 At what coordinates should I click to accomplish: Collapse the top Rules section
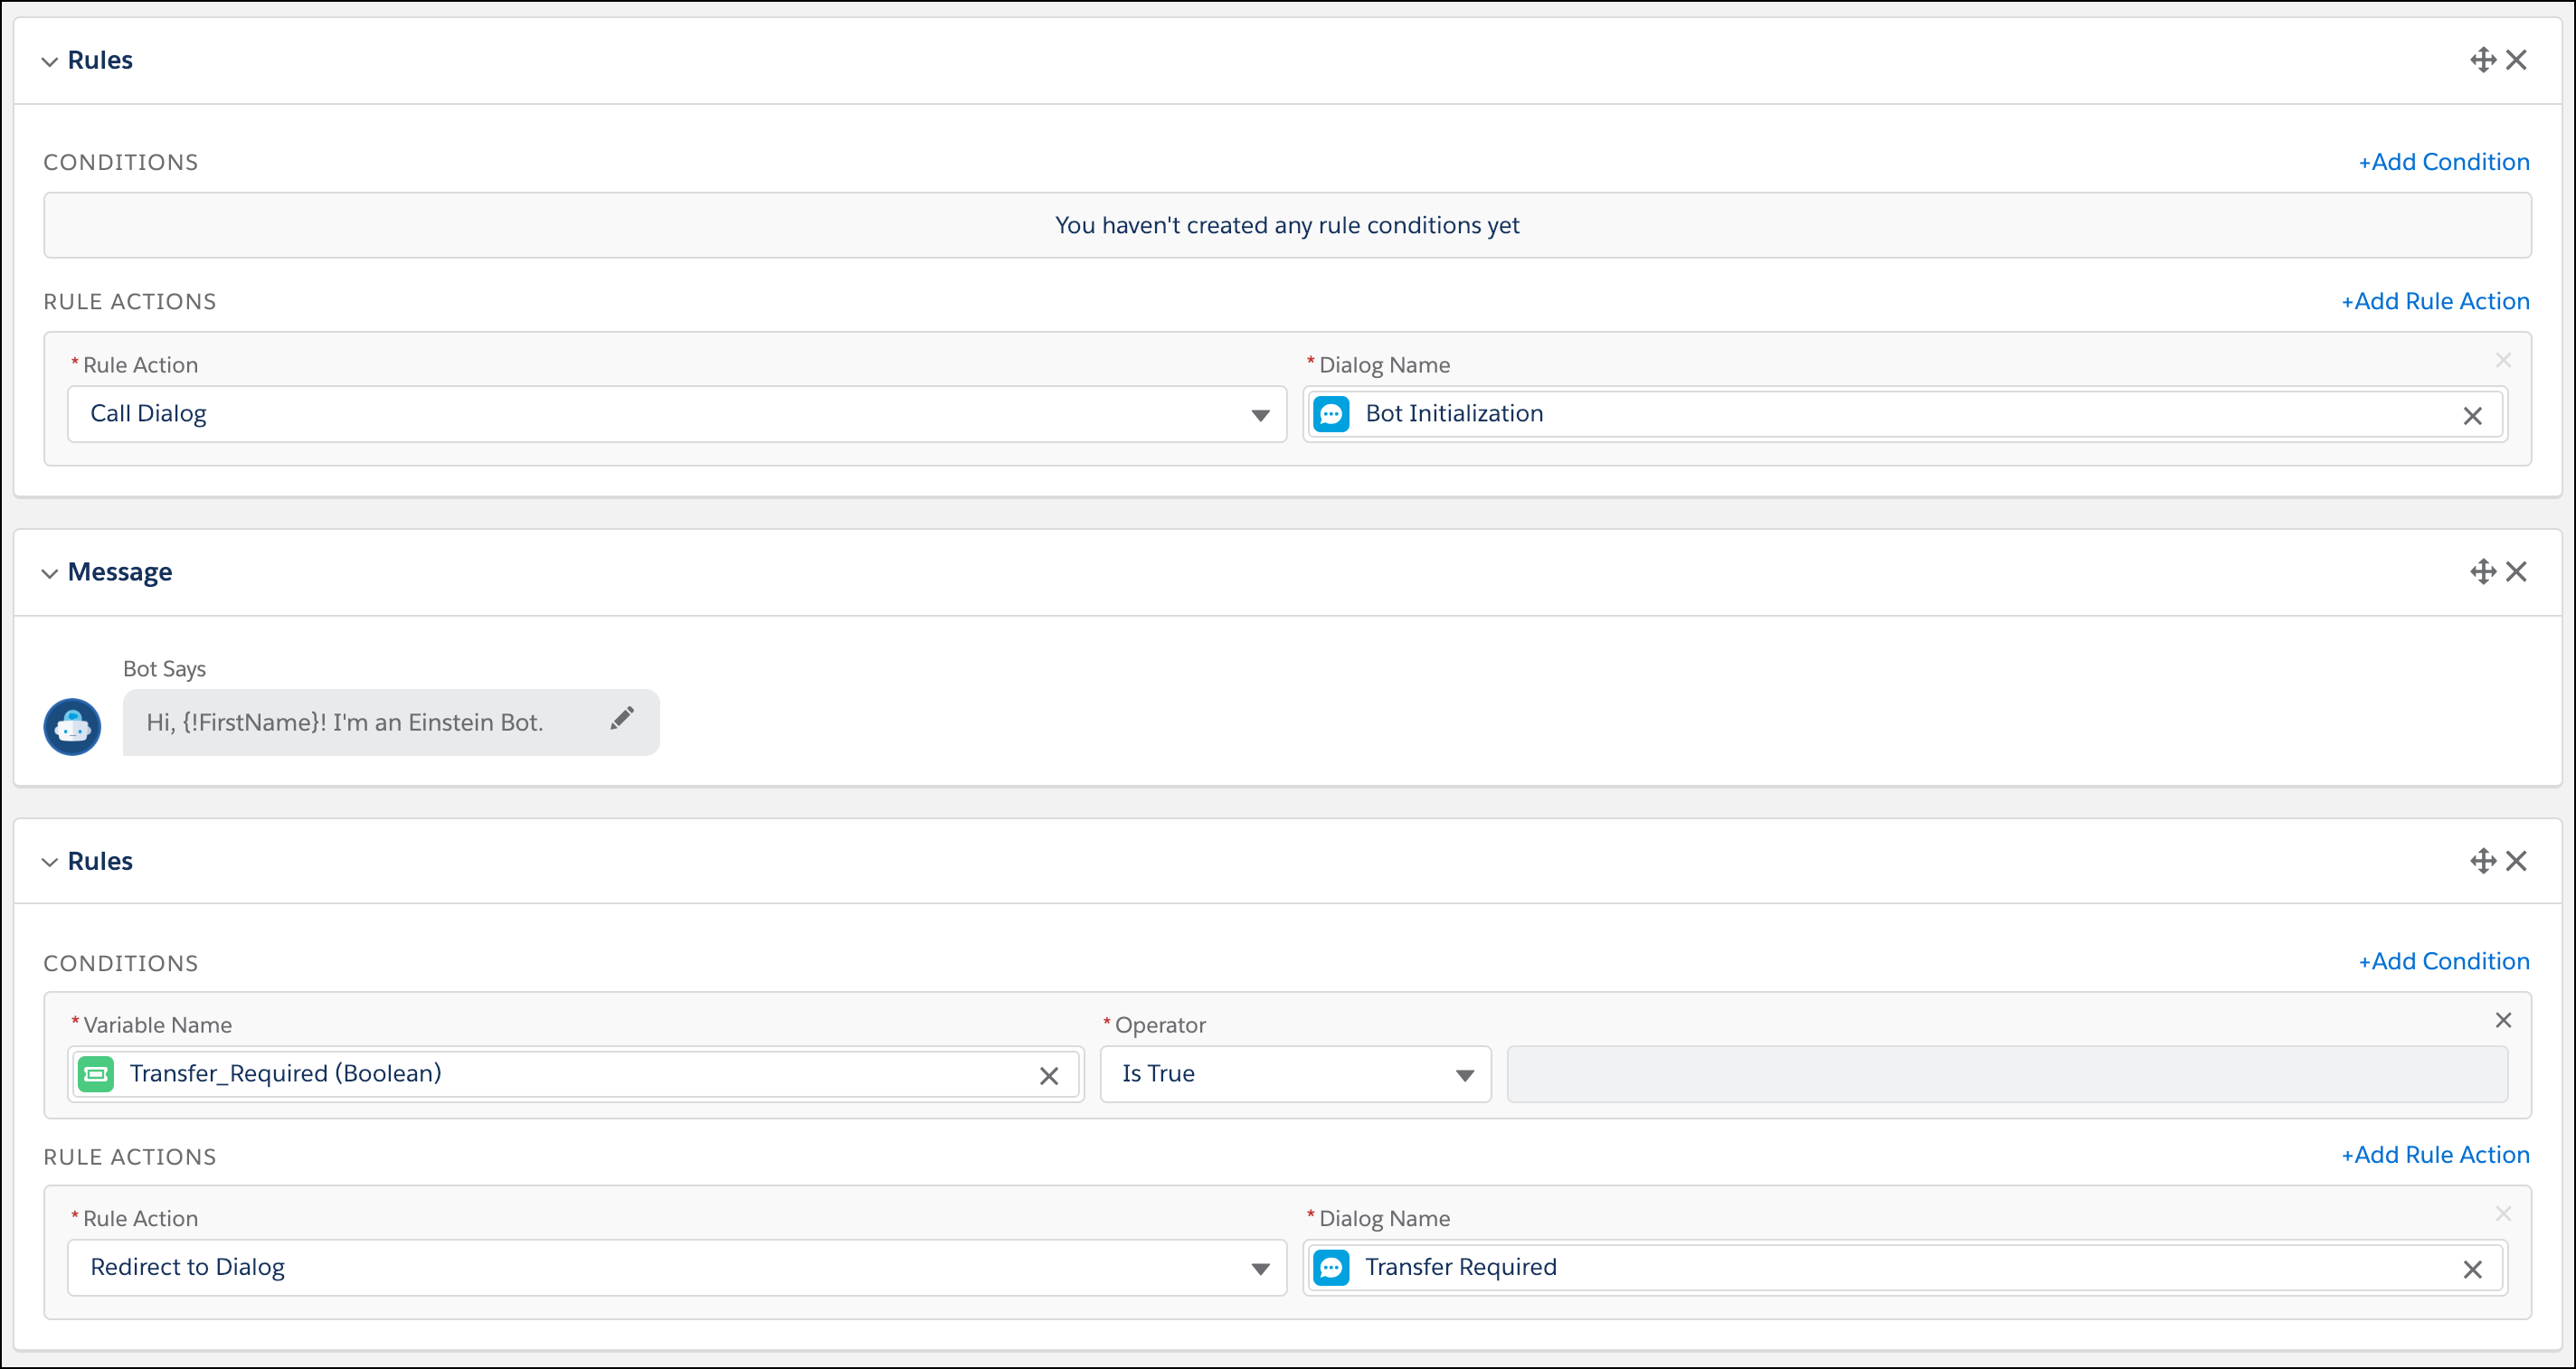pos(49,60)
